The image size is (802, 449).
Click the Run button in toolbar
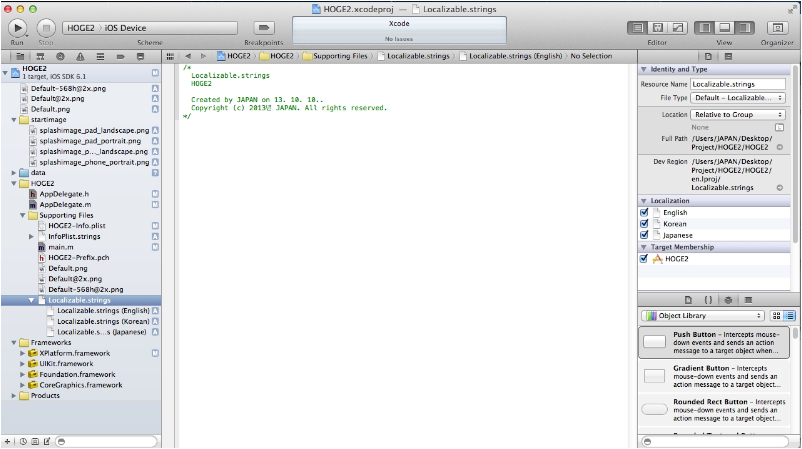tap(17, 28)
